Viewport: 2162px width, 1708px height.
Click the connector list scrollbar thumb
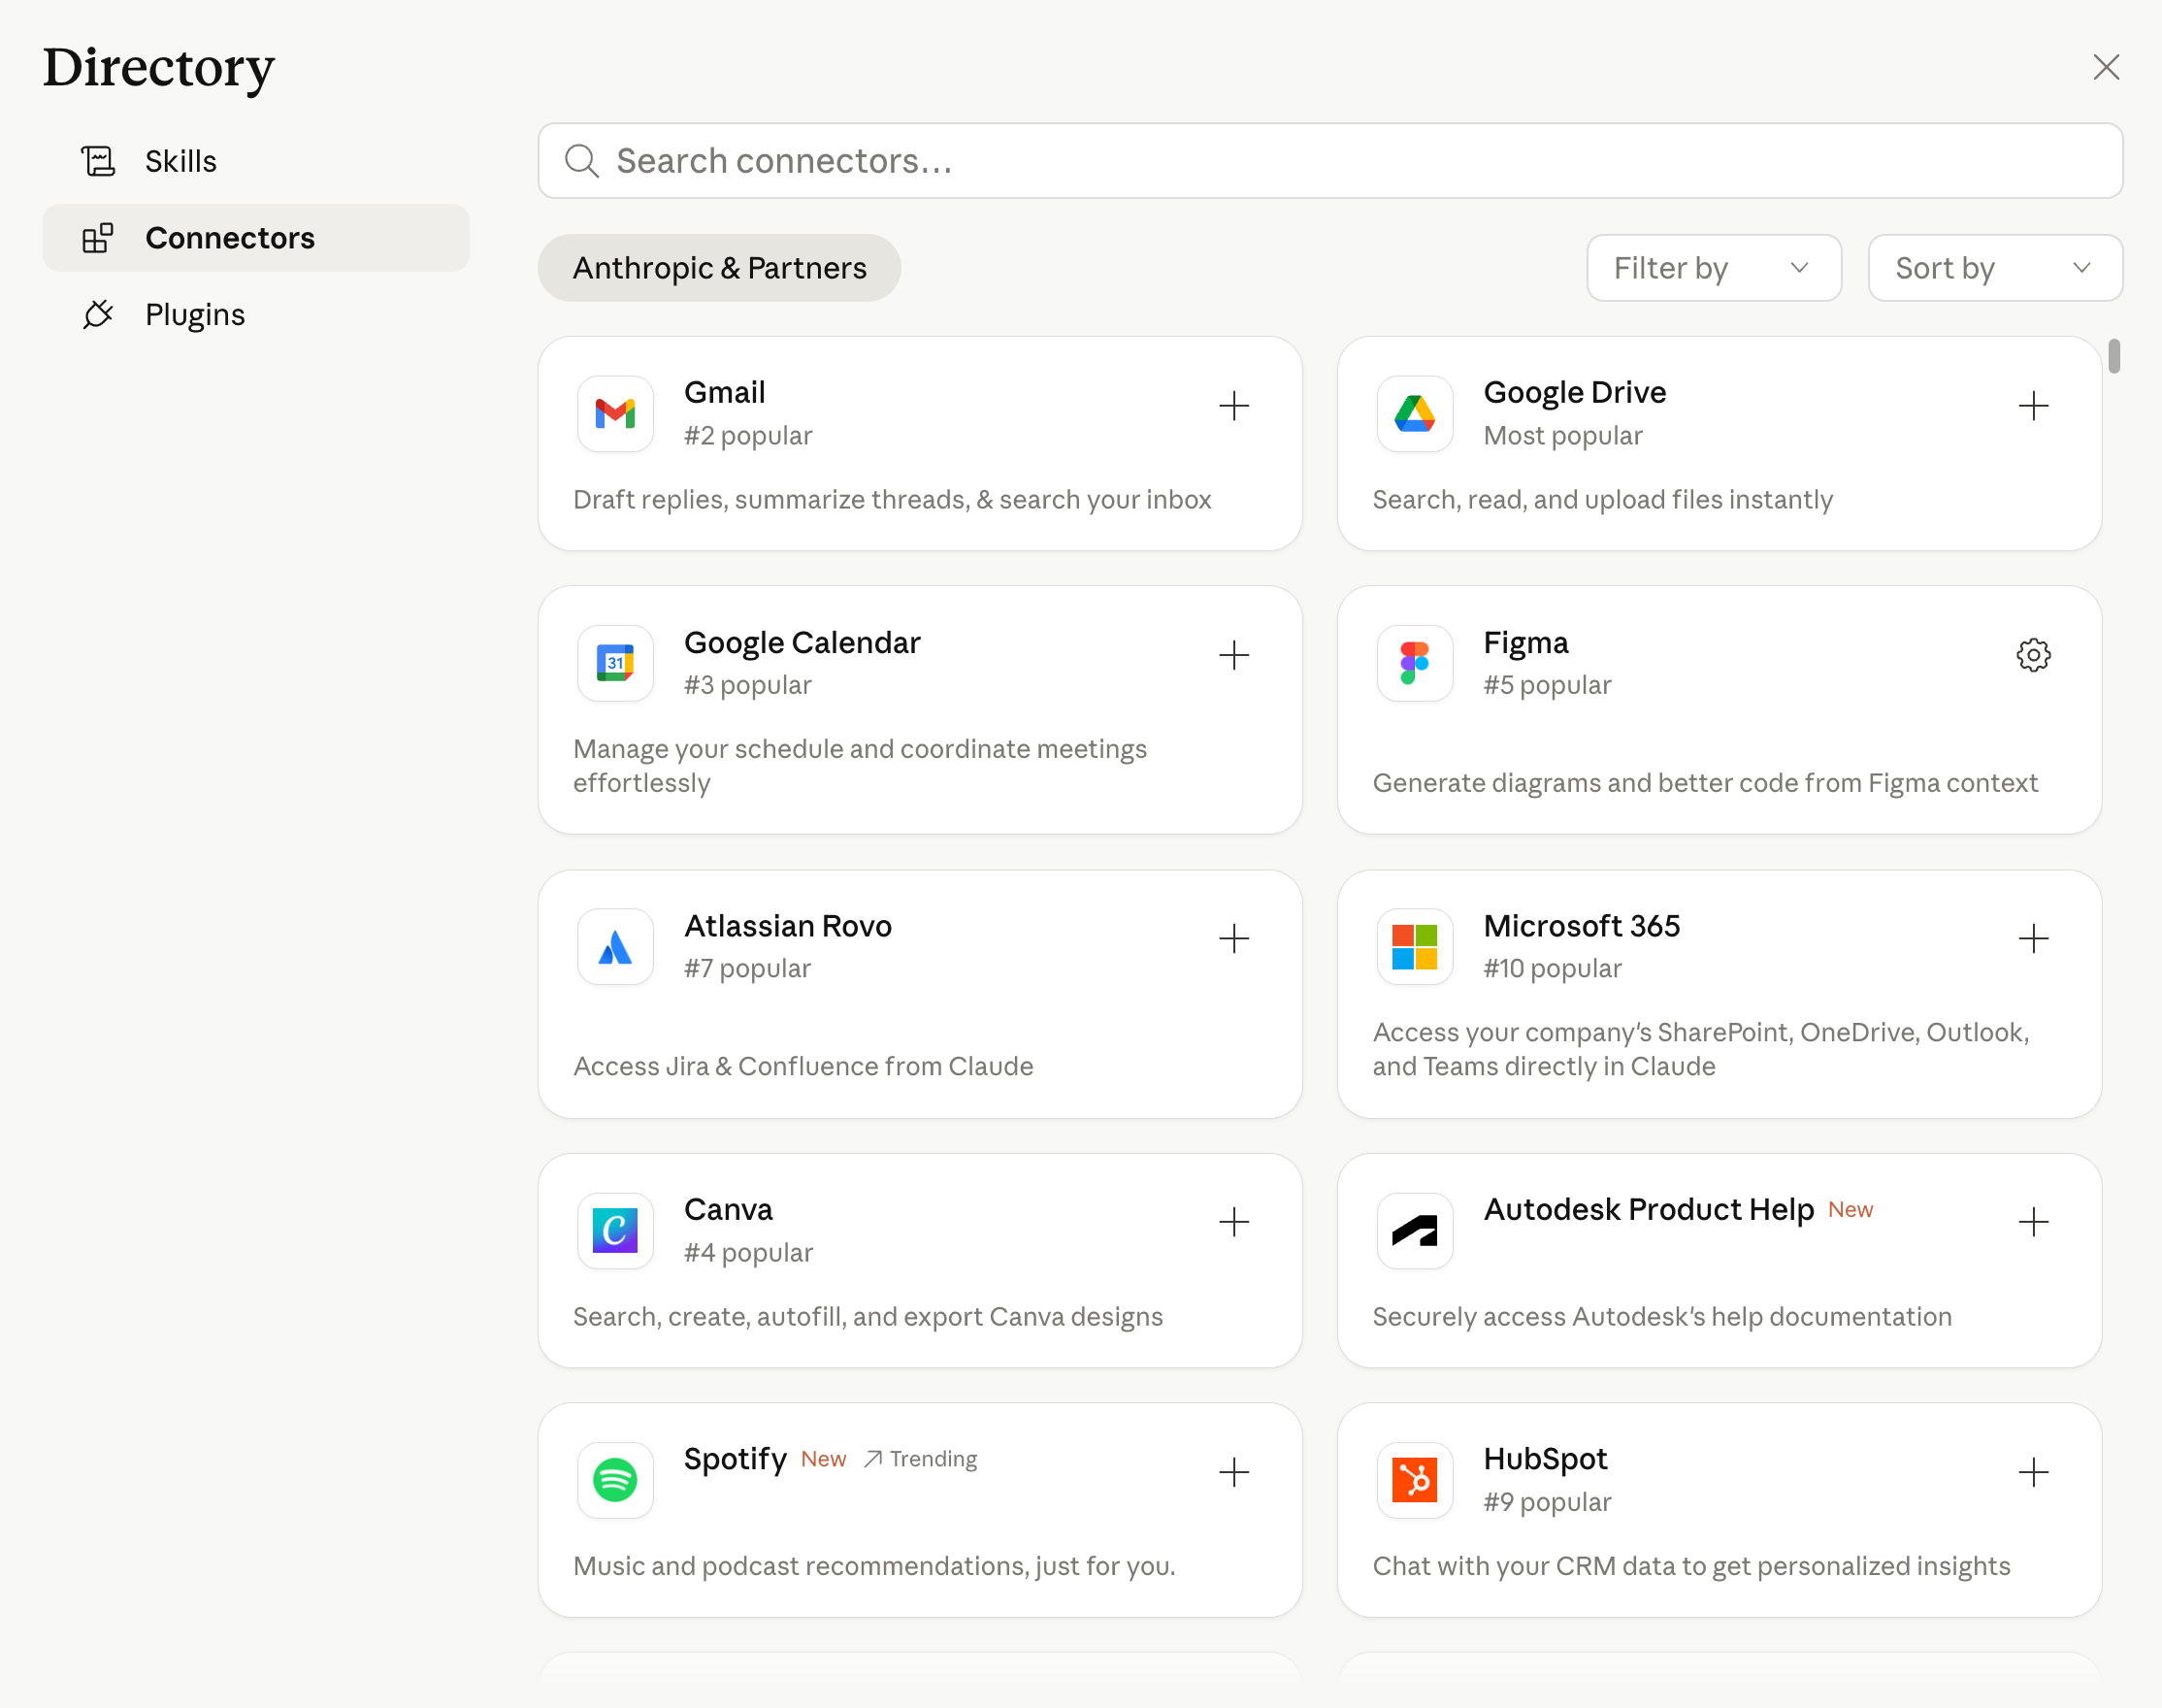click(x=2113, y=356)
